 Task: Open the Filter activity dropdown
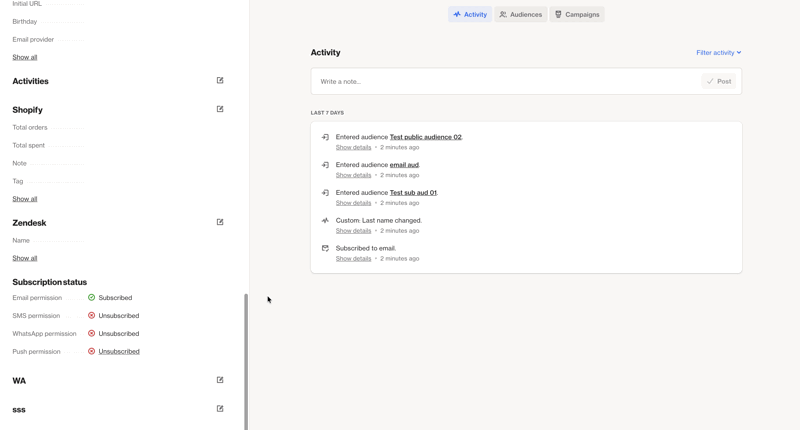click(718, 53)
